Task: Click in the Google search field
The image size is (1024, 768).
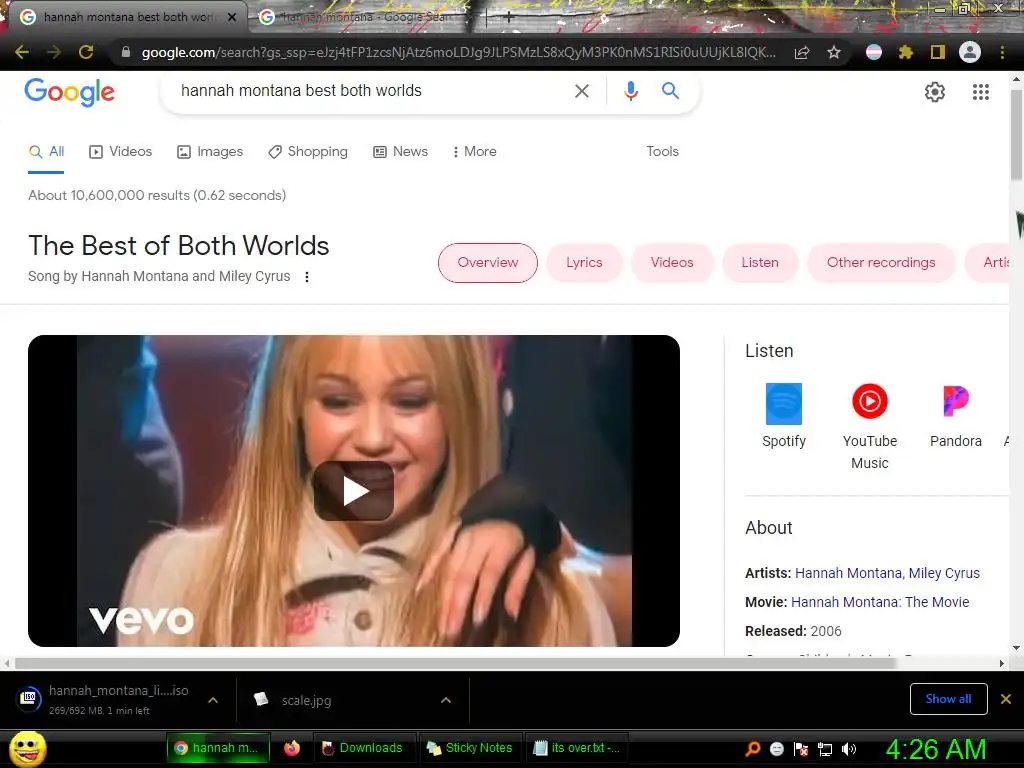Action: 372,91
